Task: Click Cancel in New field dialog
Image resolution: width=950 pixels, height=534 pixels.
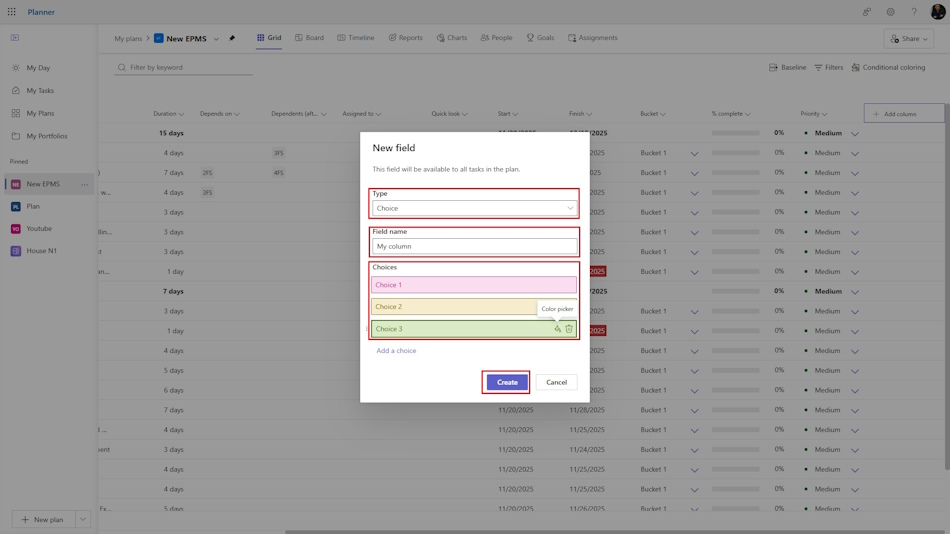Action: click(x=556, y=382)
